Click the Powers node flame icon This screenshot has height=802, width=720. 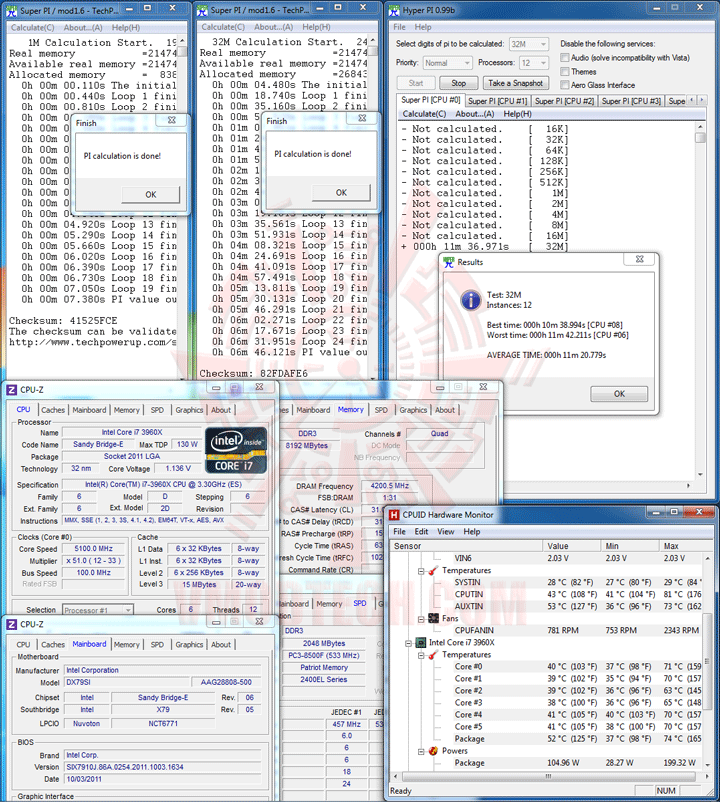433,751
